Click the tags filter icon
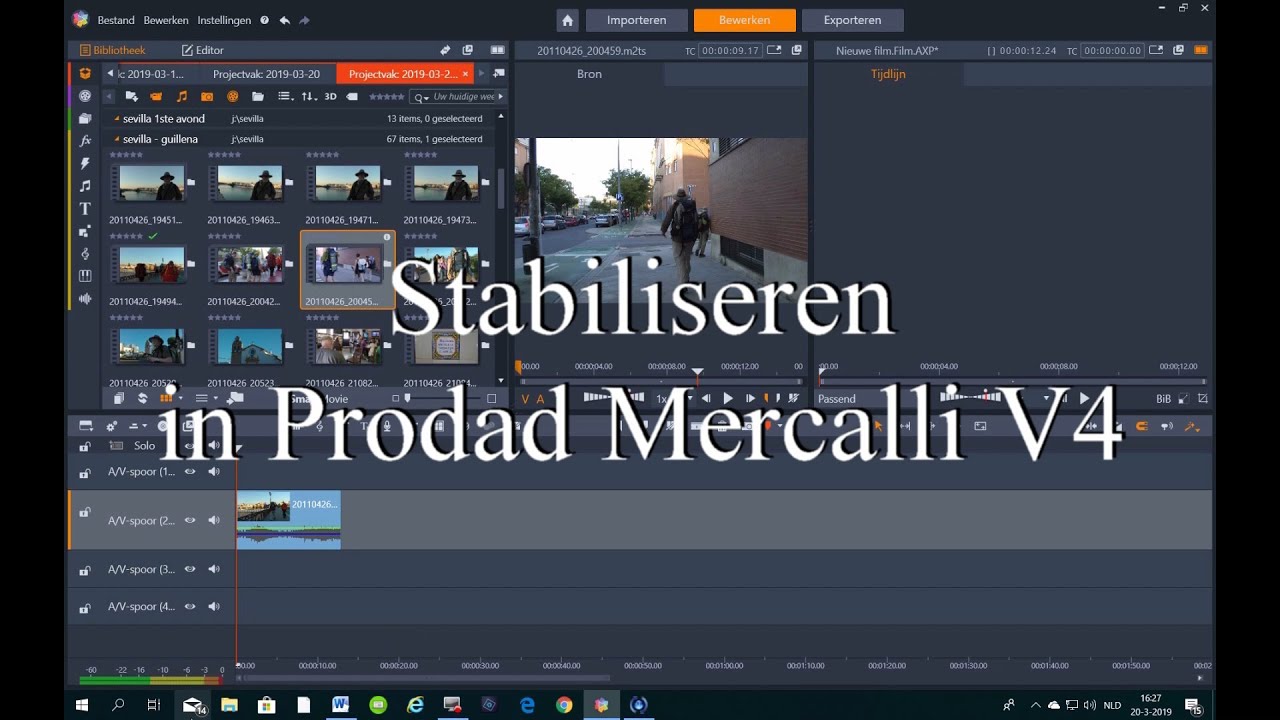 (x=352, y=97)
